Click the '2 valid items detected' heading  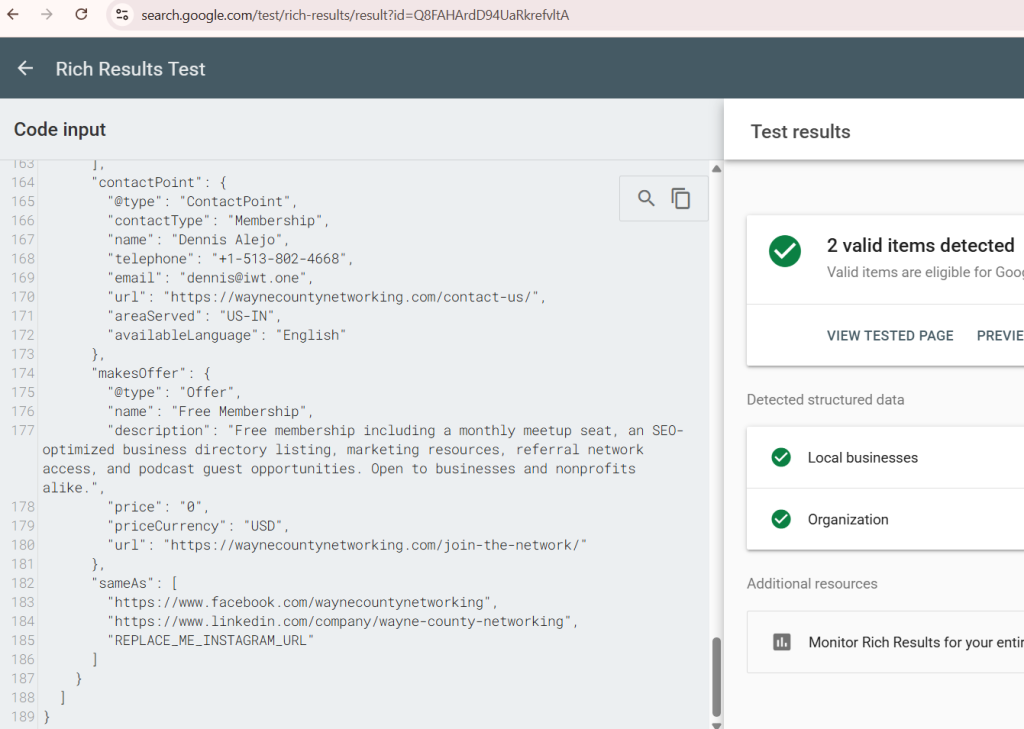pyautogui.click(x=920, y=246)
